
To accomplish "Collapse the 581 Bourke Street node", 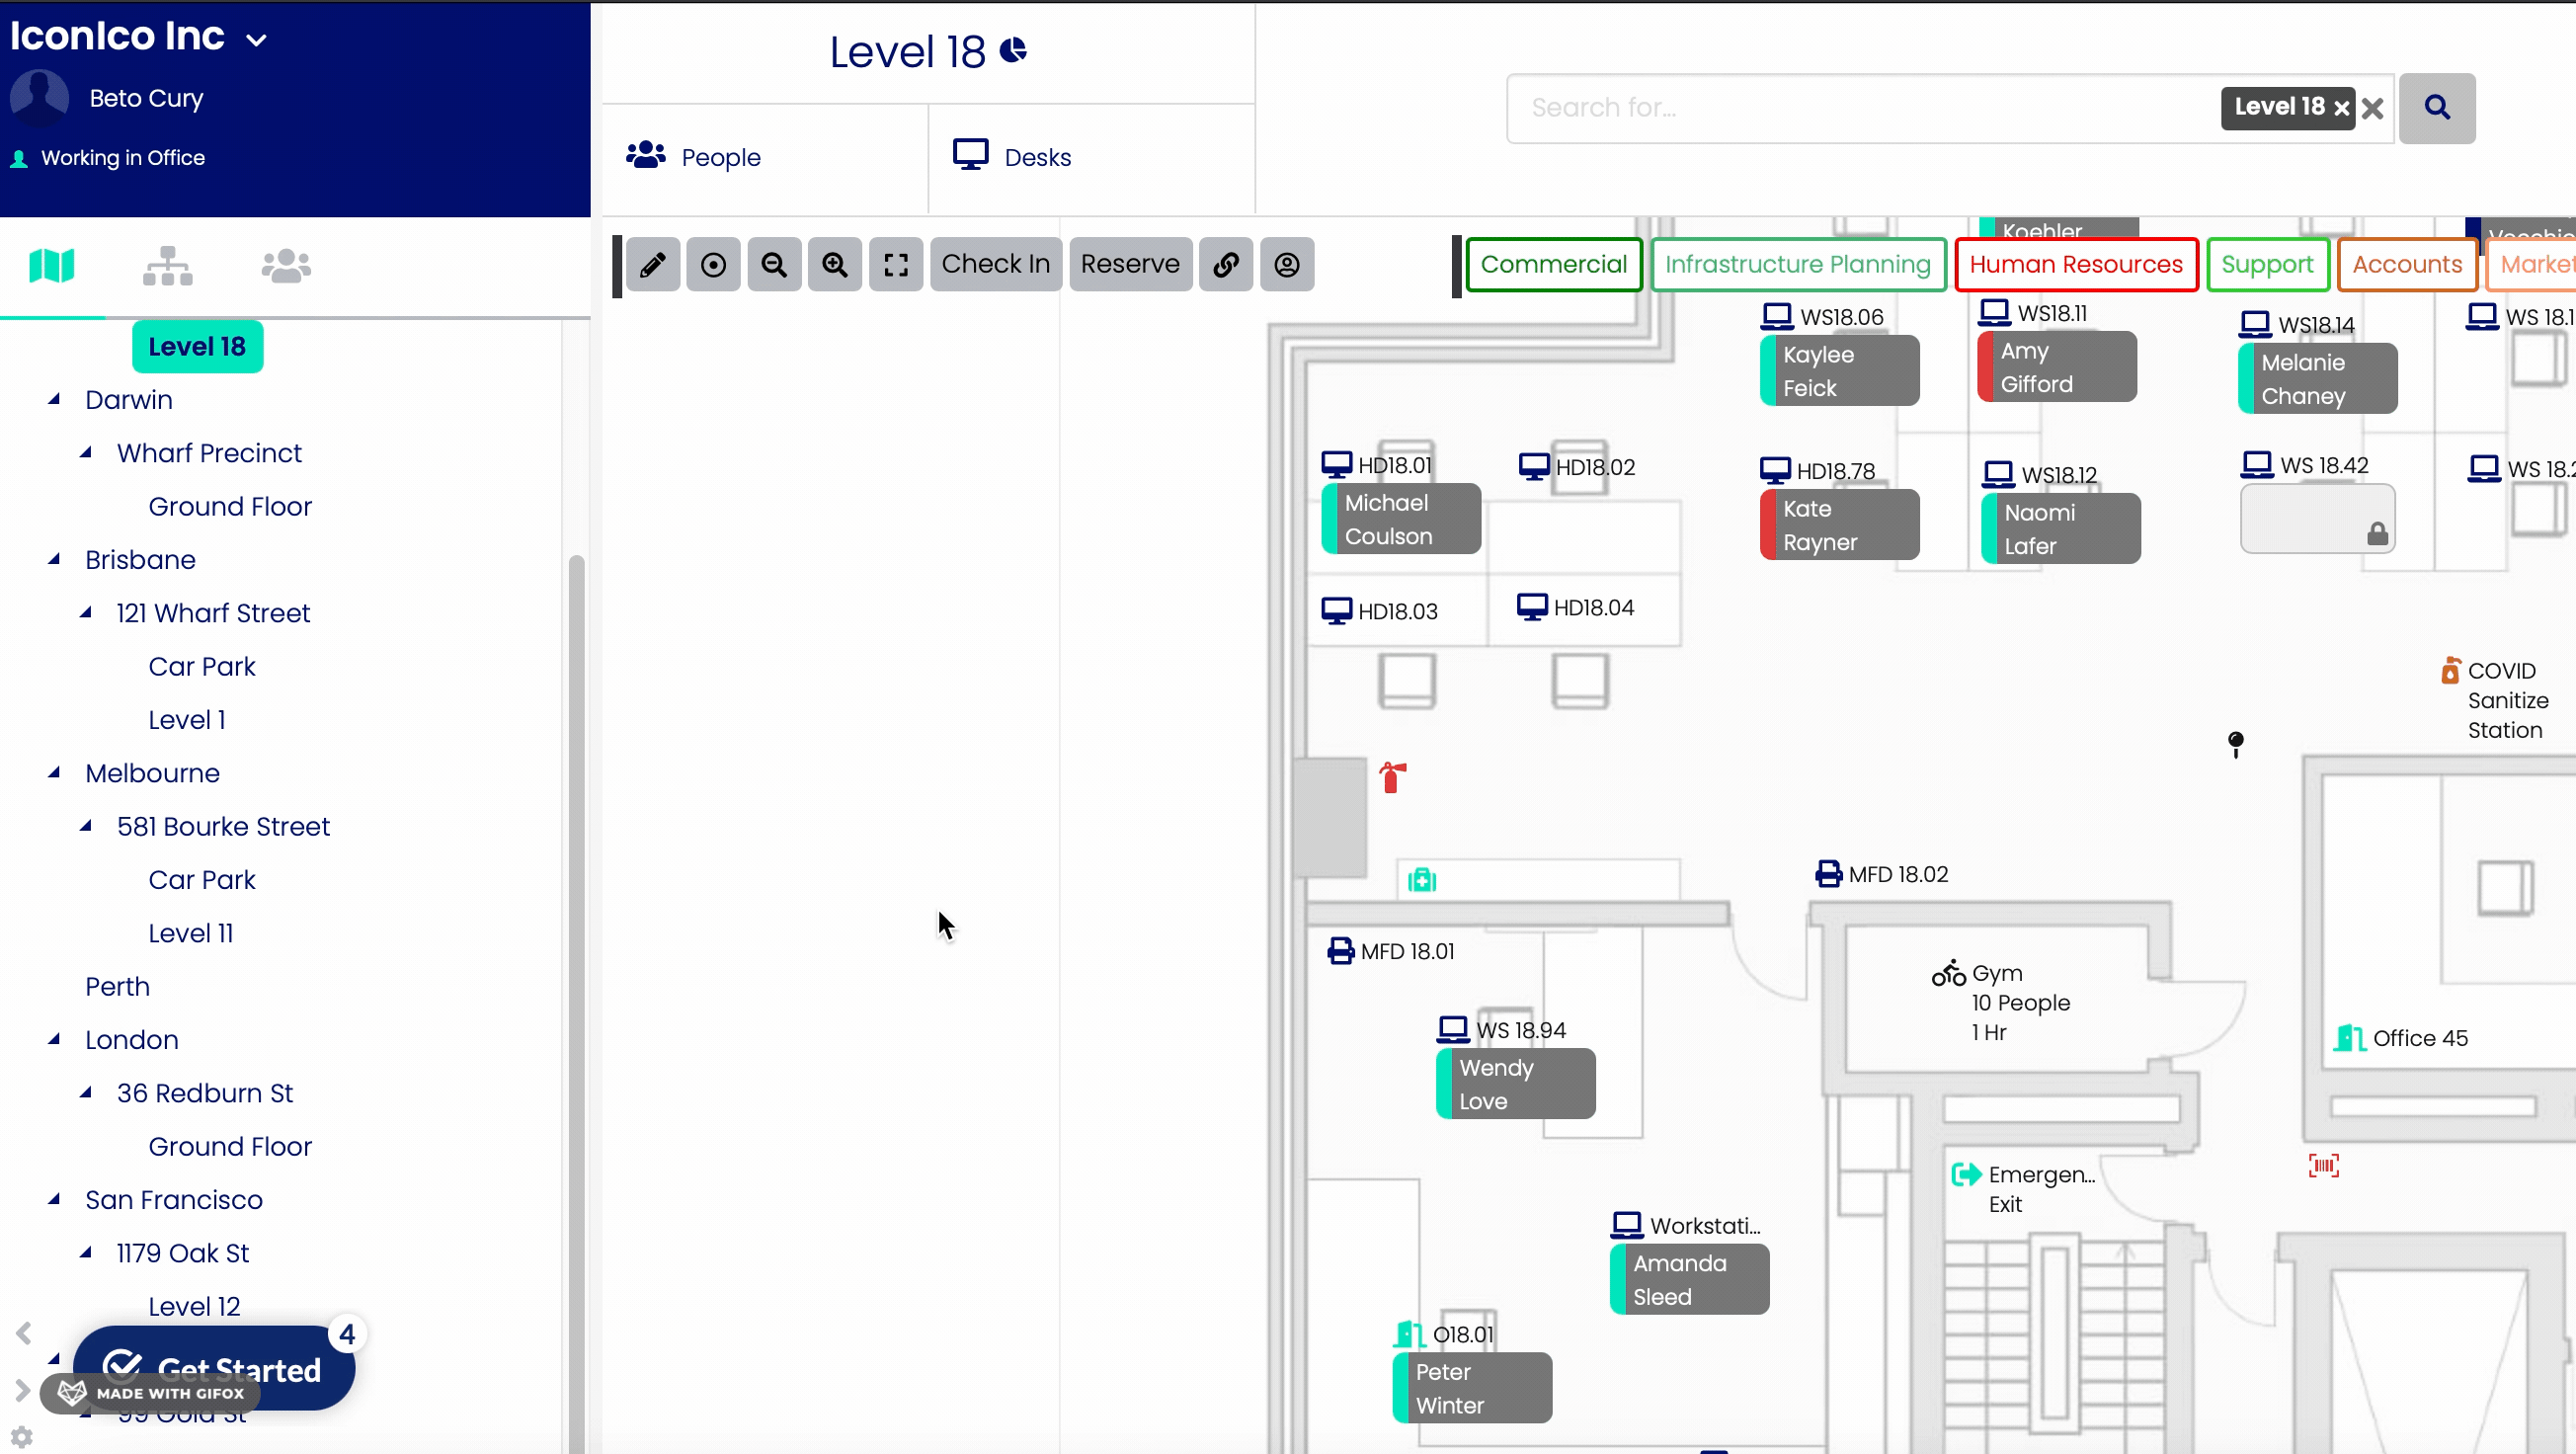I will [x=86, y=825].
